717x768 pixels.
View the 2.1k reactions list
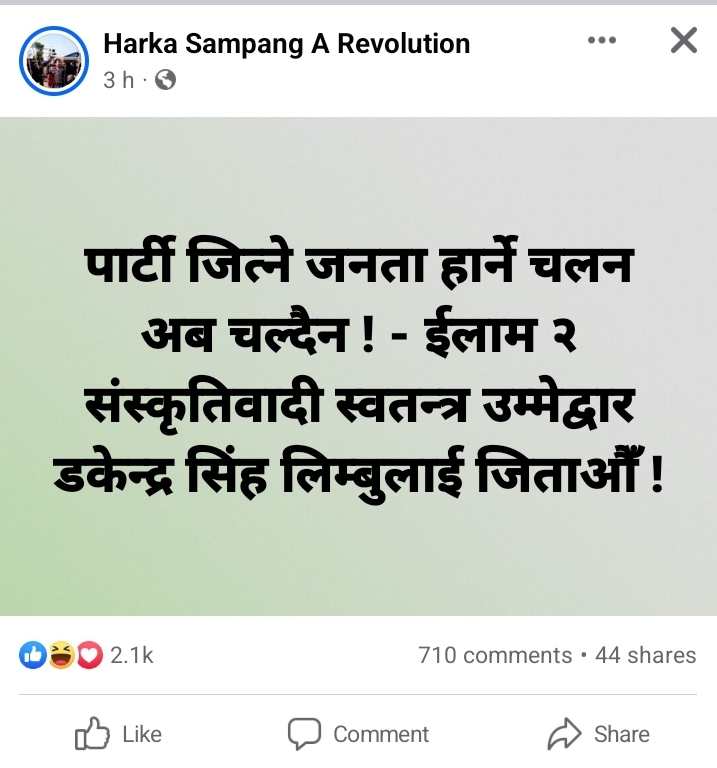tap(132, 655)
